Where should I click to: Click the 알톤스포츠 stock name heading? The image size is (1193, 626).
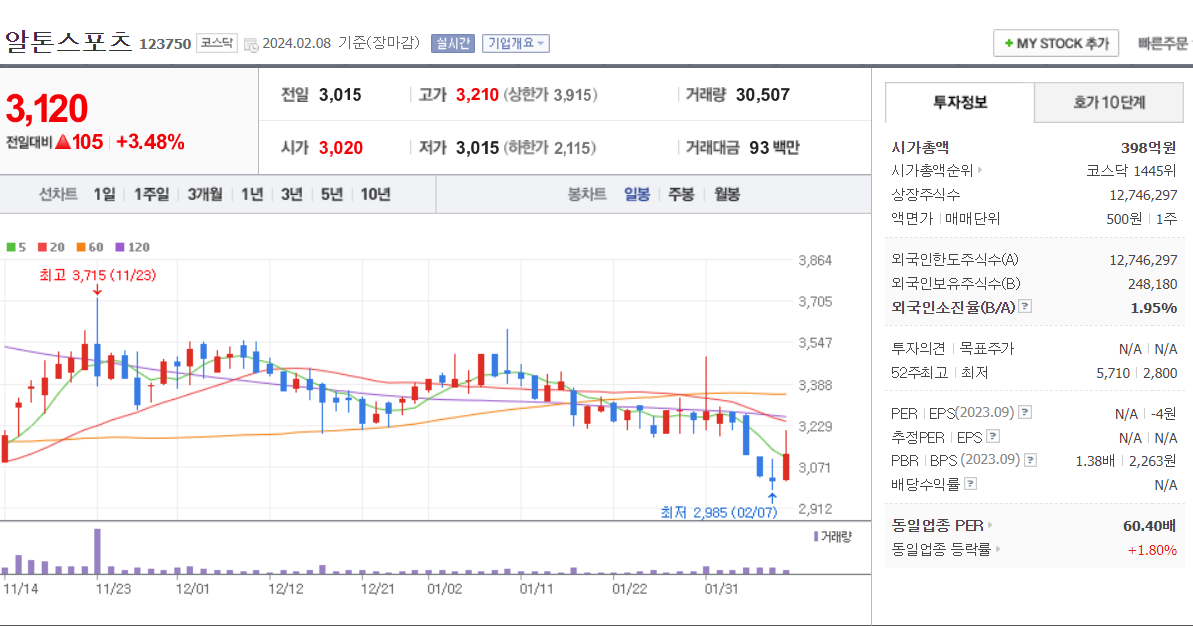(68, 41)
